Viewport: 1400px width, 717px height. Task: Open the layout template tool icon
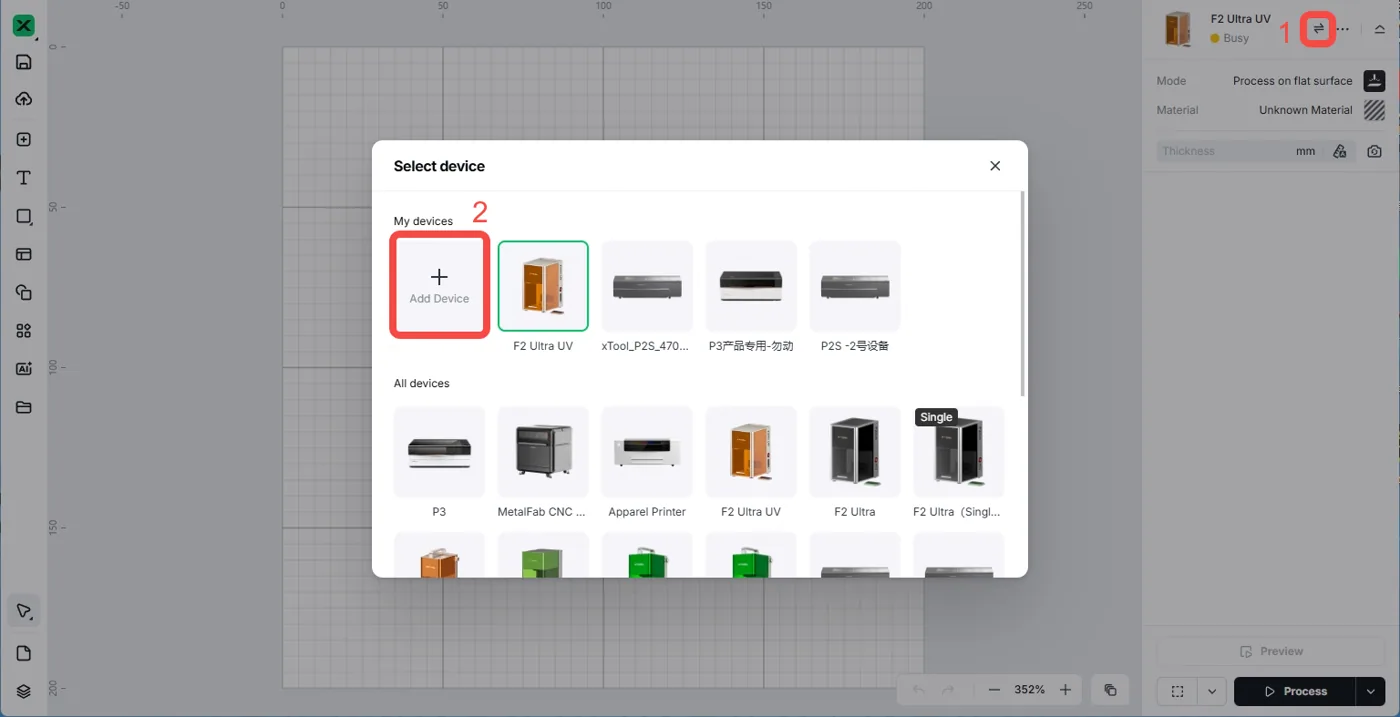pos(24,254)
